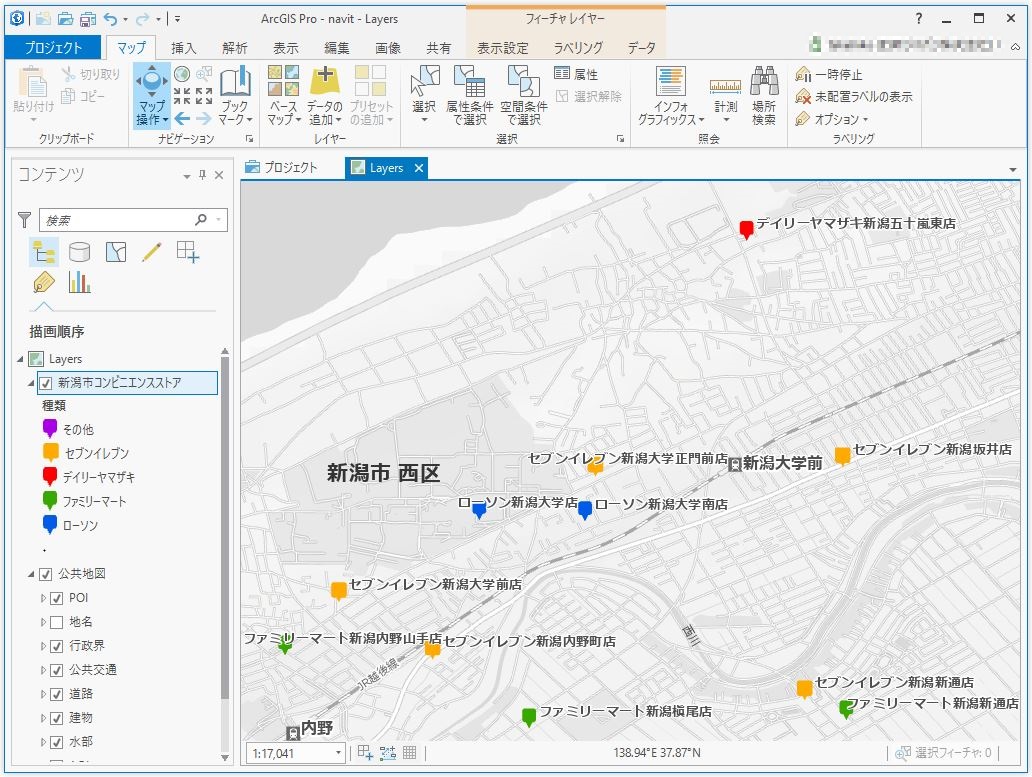Toggle the POI layer checkbox
Image resolution: width=1032 pixels, height=777 pixels.
[57, 598]
